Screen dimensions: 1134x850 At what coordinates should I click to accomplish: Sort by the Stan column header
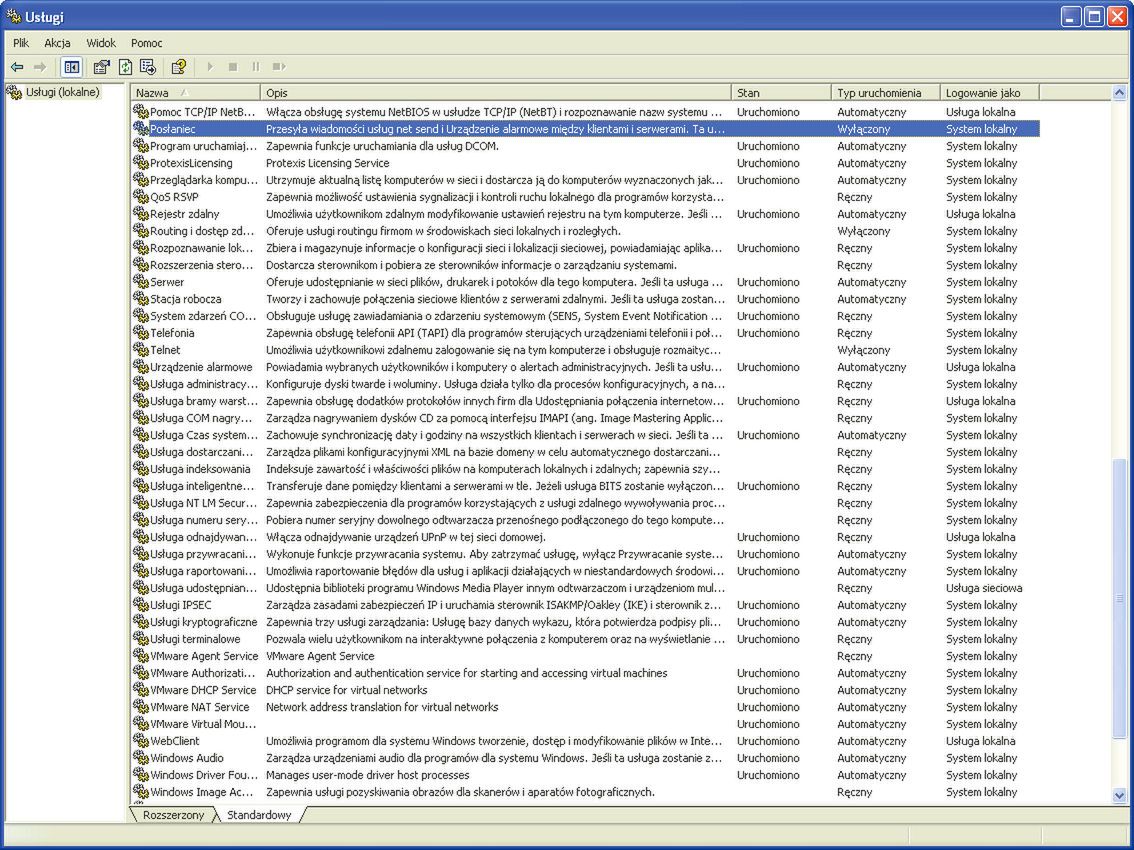point(781,93)
